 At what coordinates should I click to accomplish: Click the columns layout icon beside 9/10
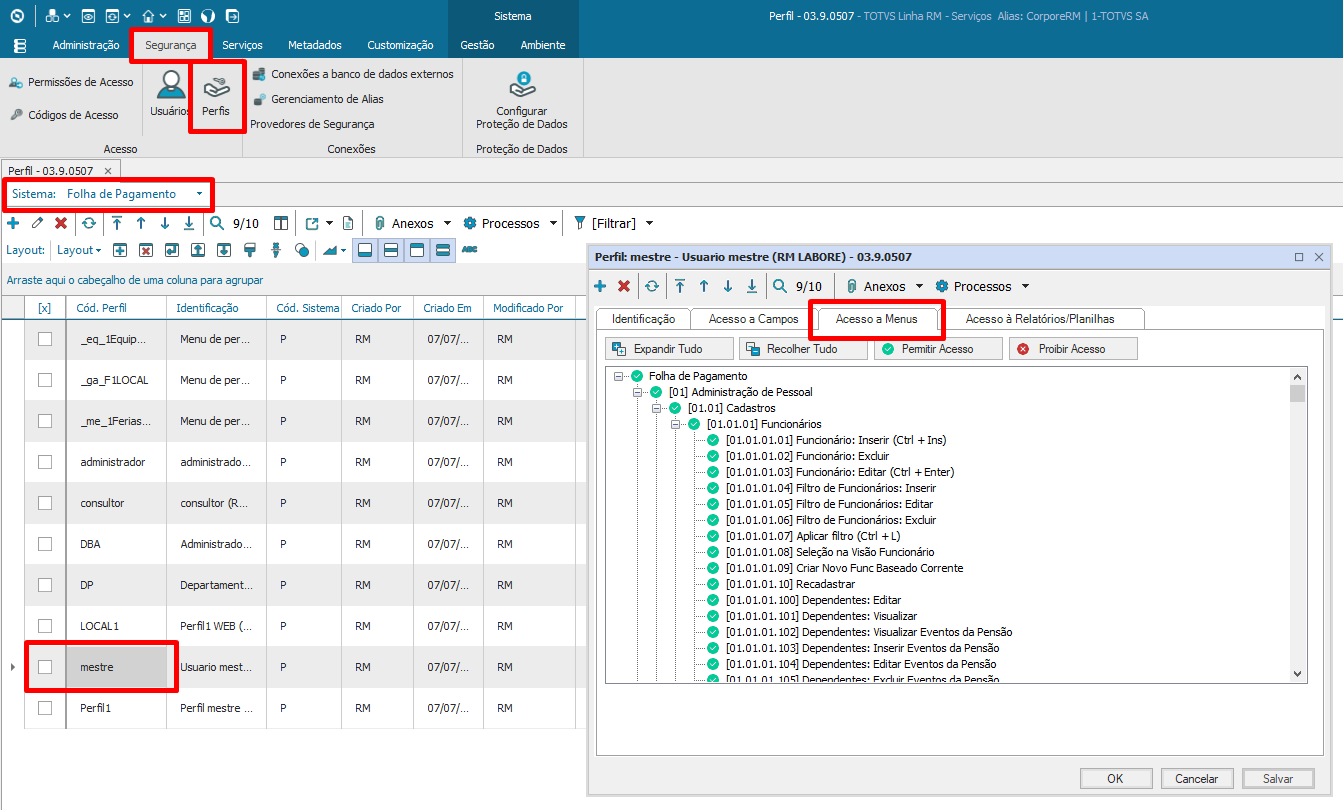(x=281, y=223)
